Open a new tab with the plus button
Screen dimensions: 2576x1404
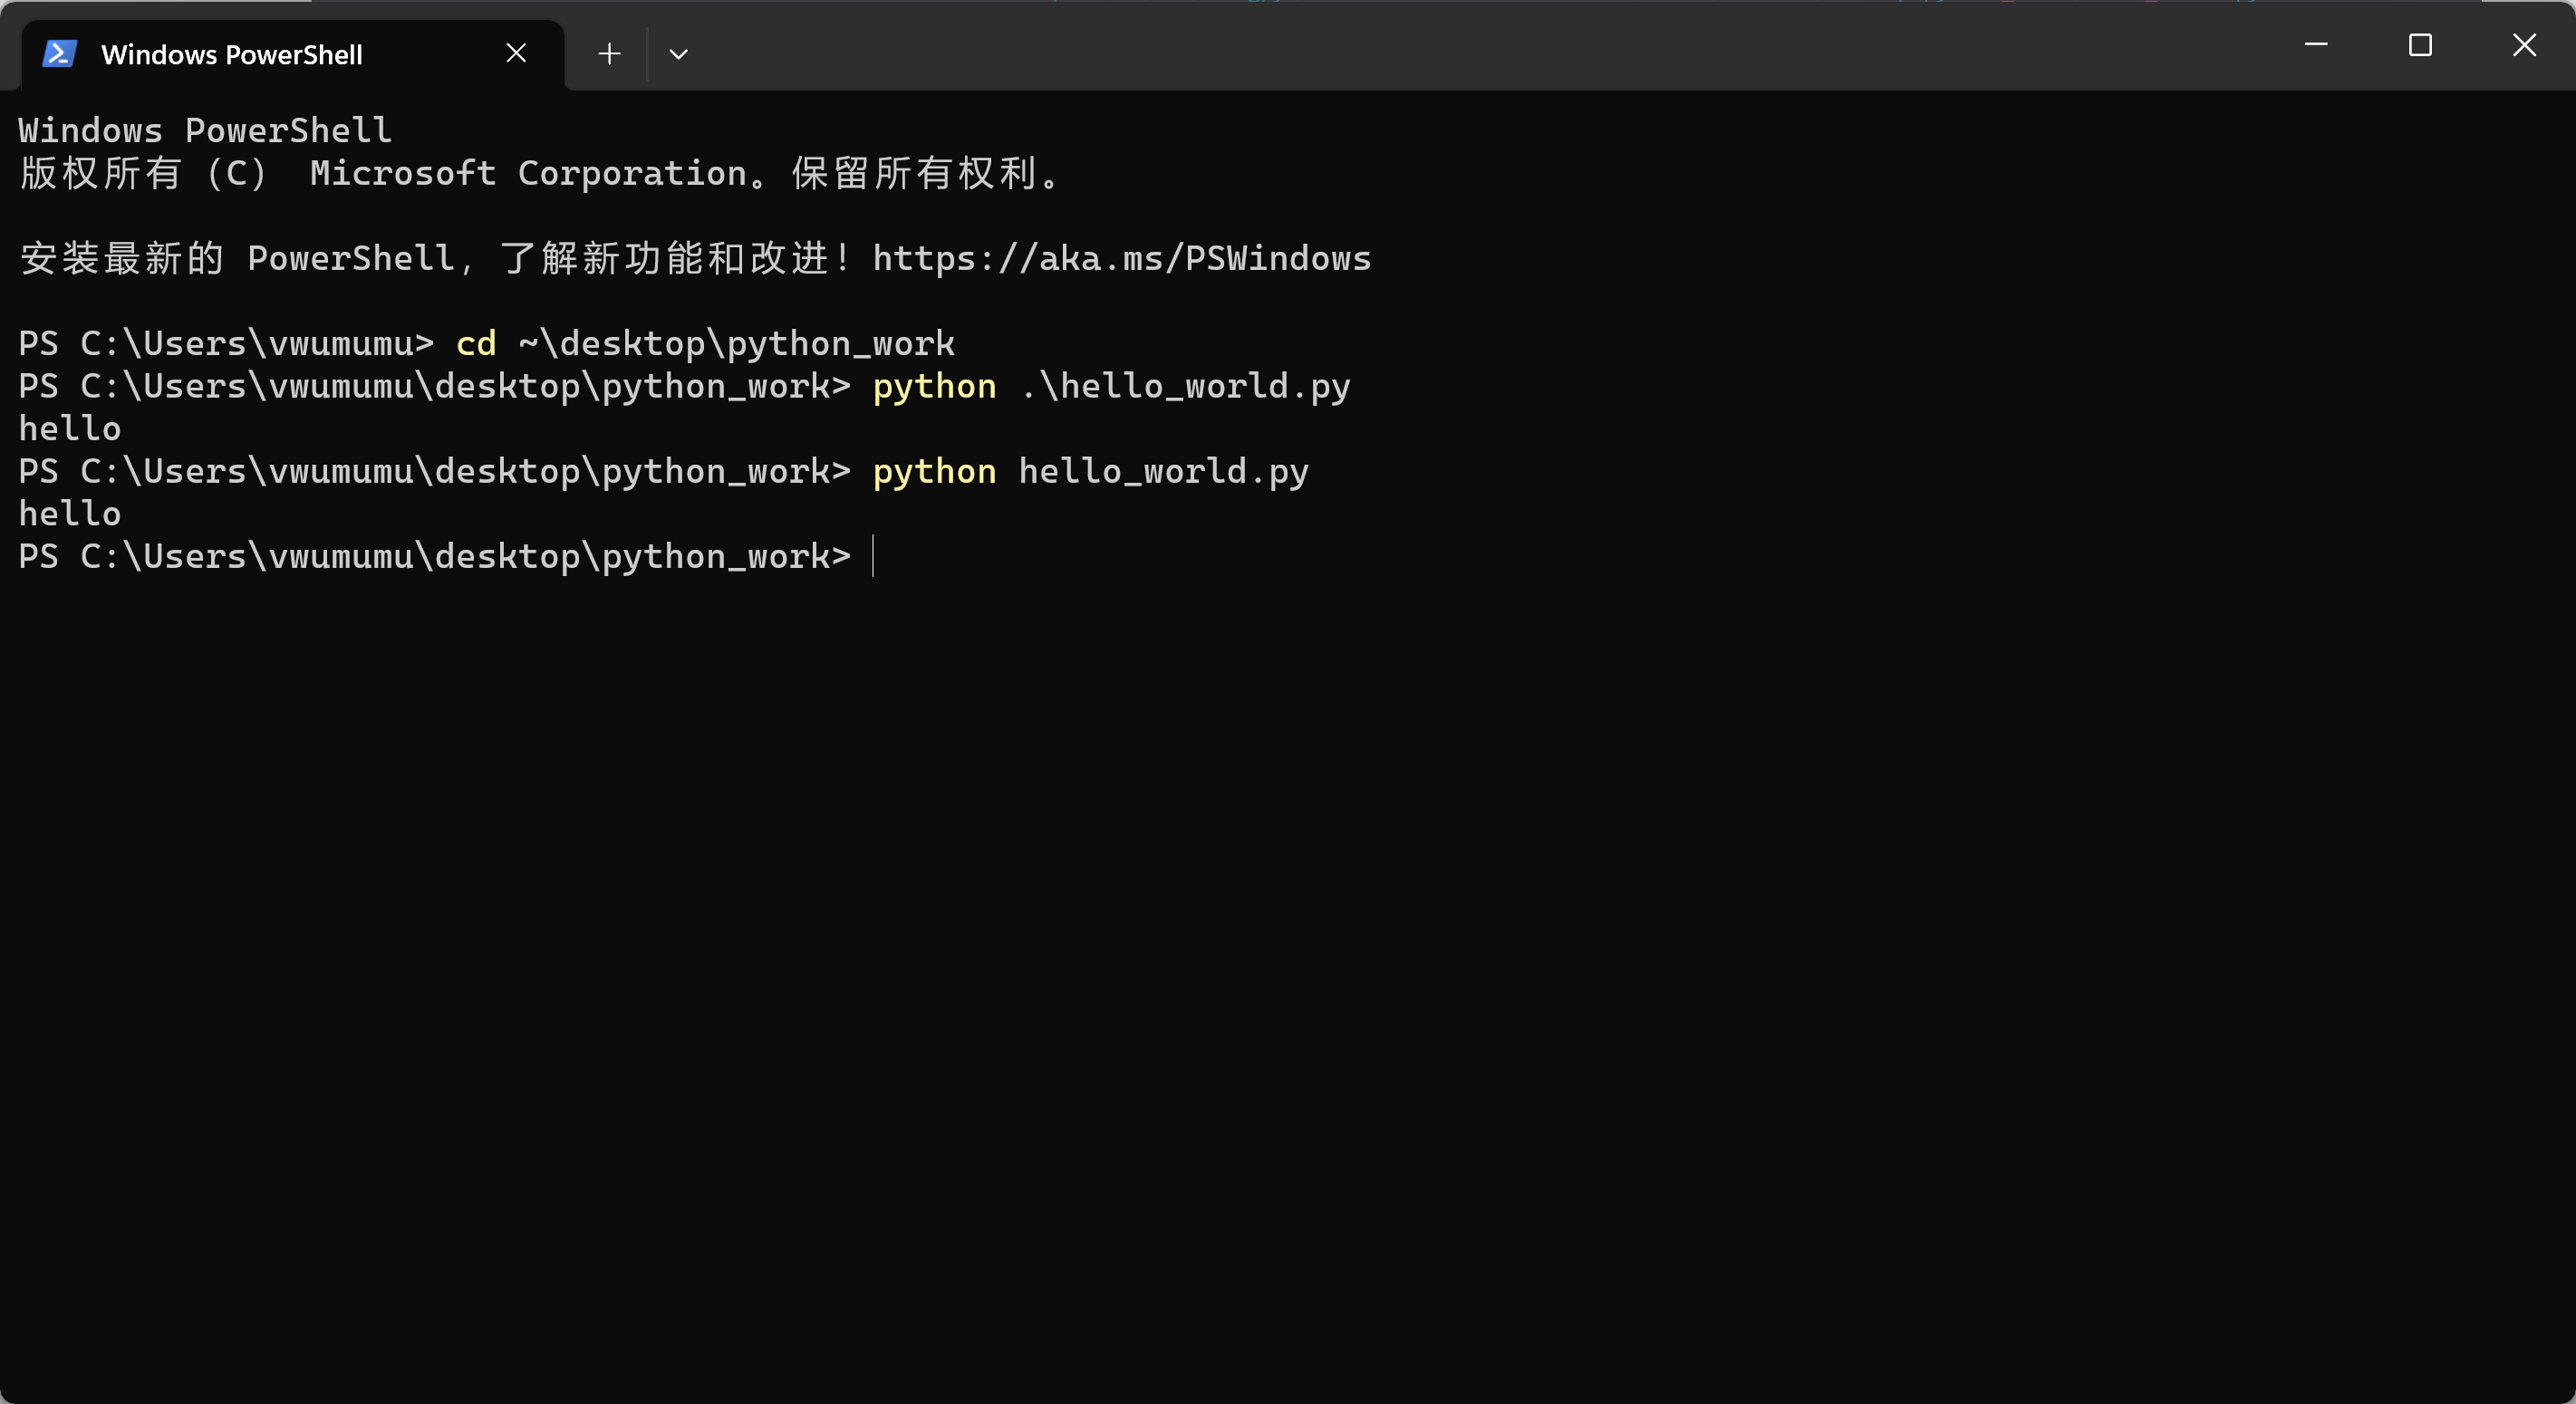click(609, 54)
